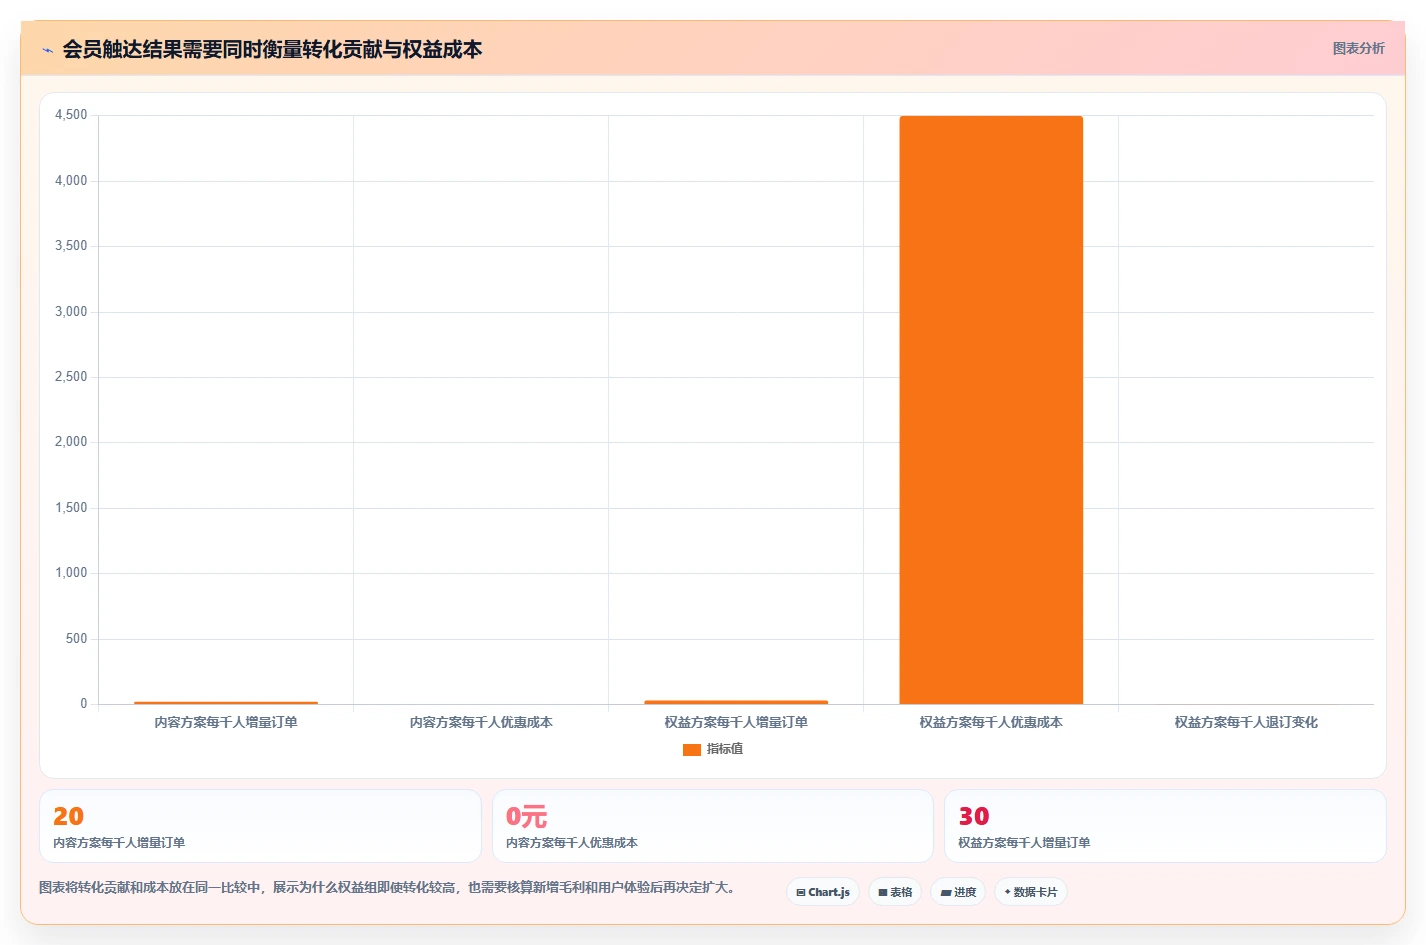Click the y-axis value 2,000
The image size is (1426, 945).
tap(71, 442)
